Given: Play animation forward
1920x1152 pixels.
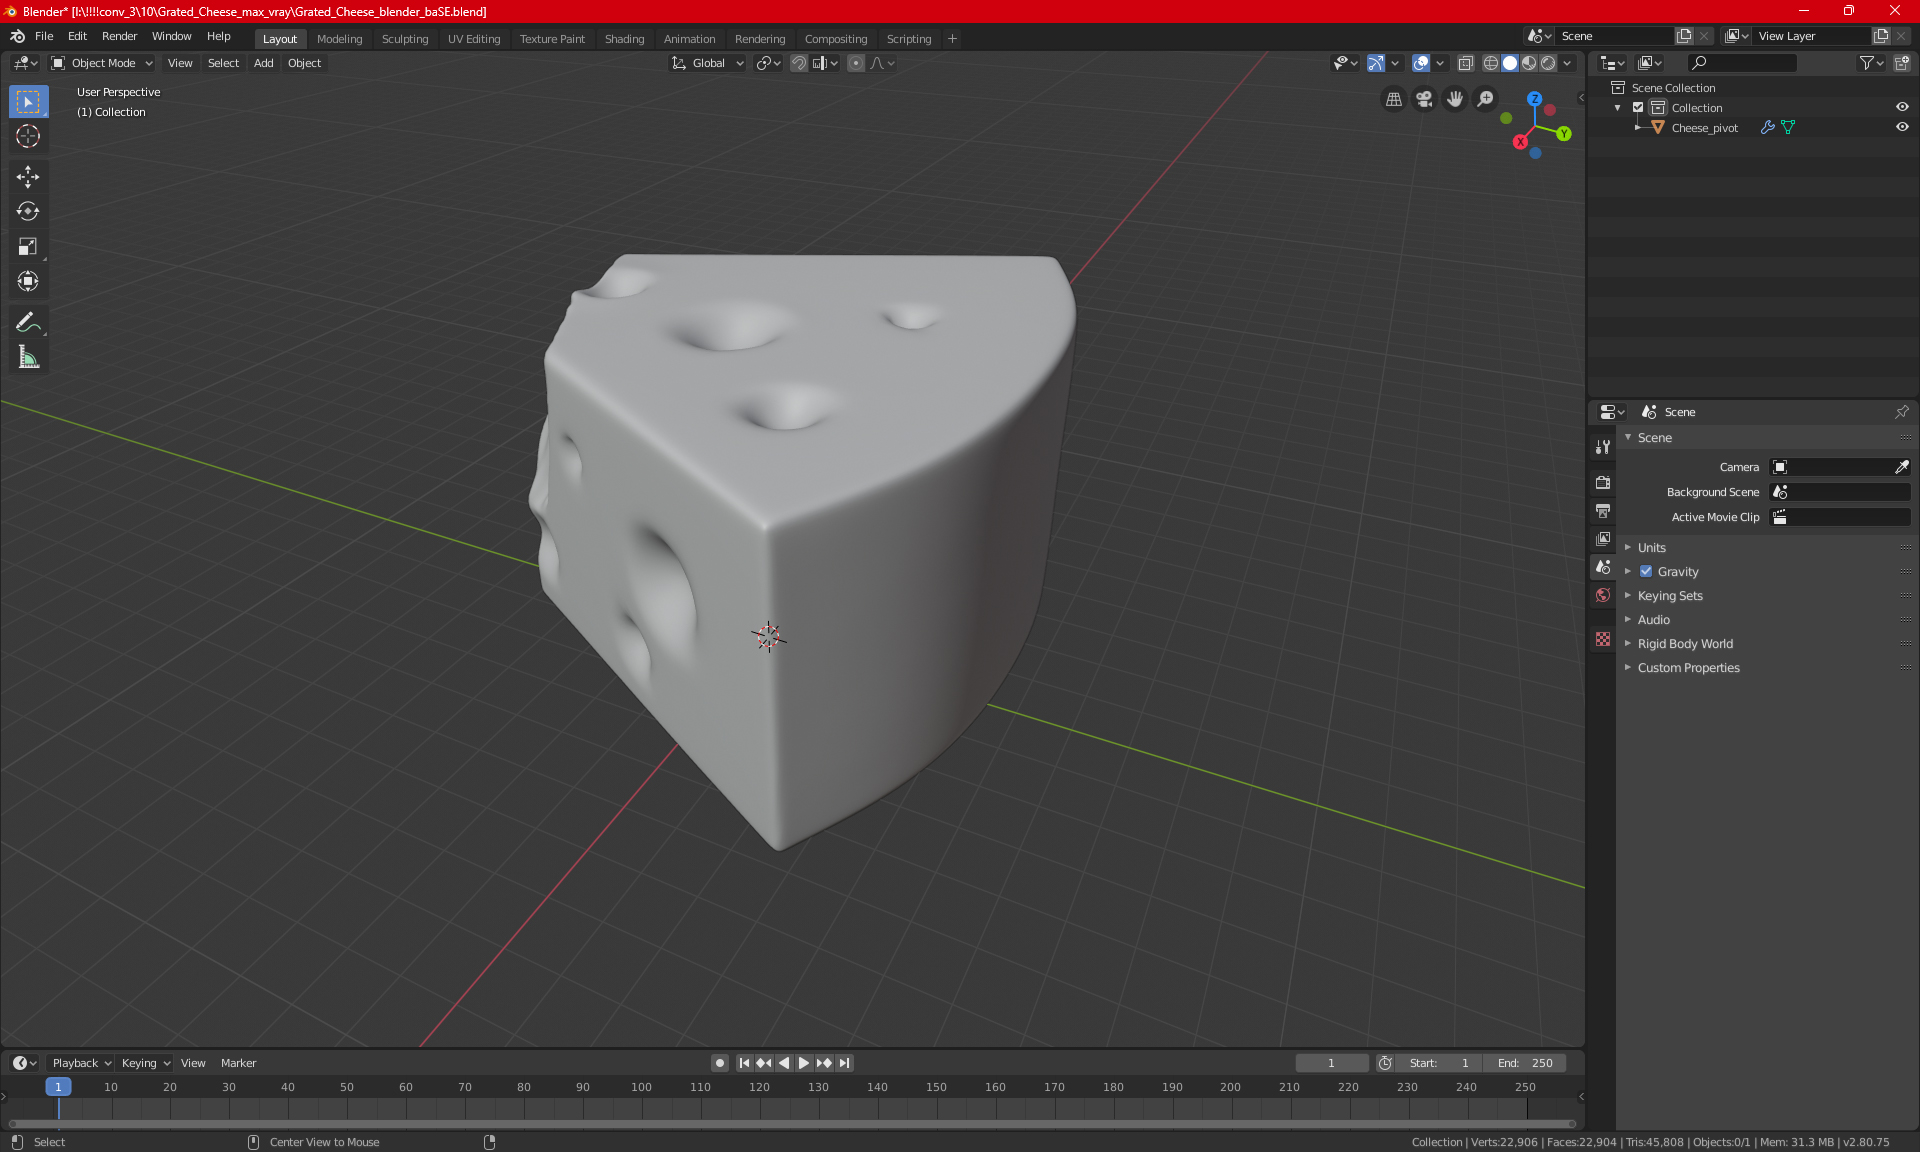Looking at the screenshot, I should 804,1063.
